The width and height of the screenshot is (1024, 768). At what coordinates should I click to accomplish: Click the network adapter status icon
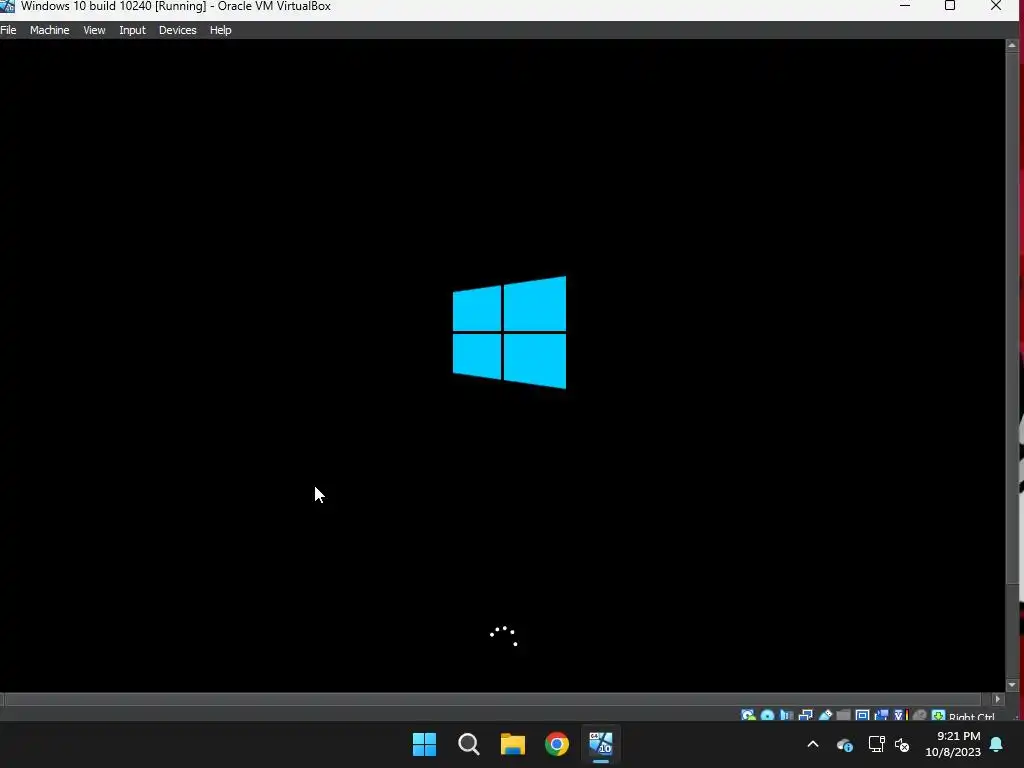click(806, 716)
